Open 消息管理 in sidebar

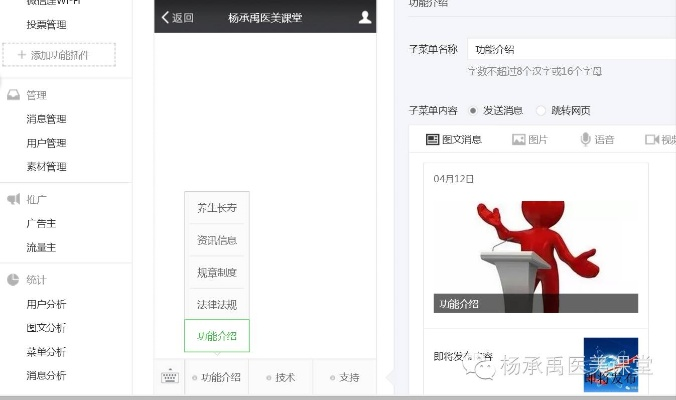tap(46, 119)
